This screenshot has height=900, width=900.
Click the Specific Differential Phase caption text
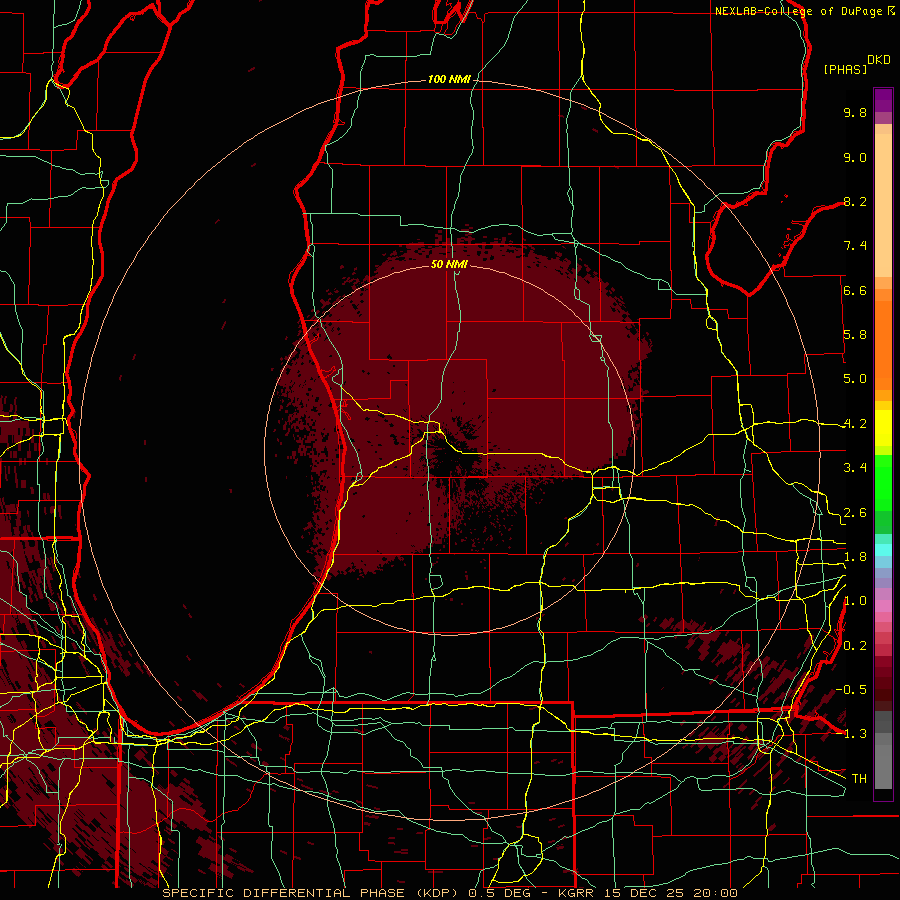[310, 893]
